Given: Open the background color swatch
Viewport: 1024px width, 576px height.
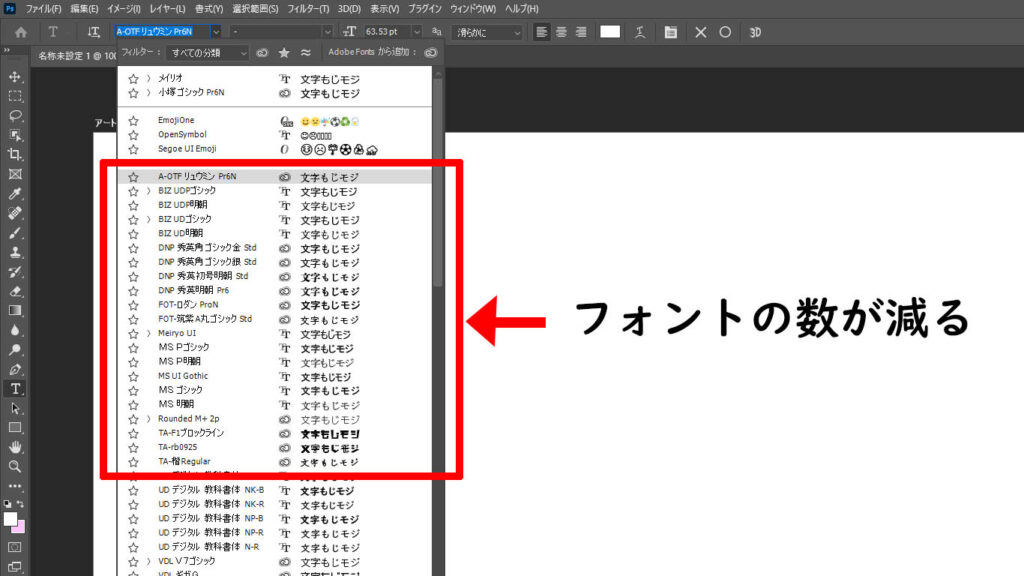Looking at the screenshot, I should pyautogui.click(x=20, y=528).
